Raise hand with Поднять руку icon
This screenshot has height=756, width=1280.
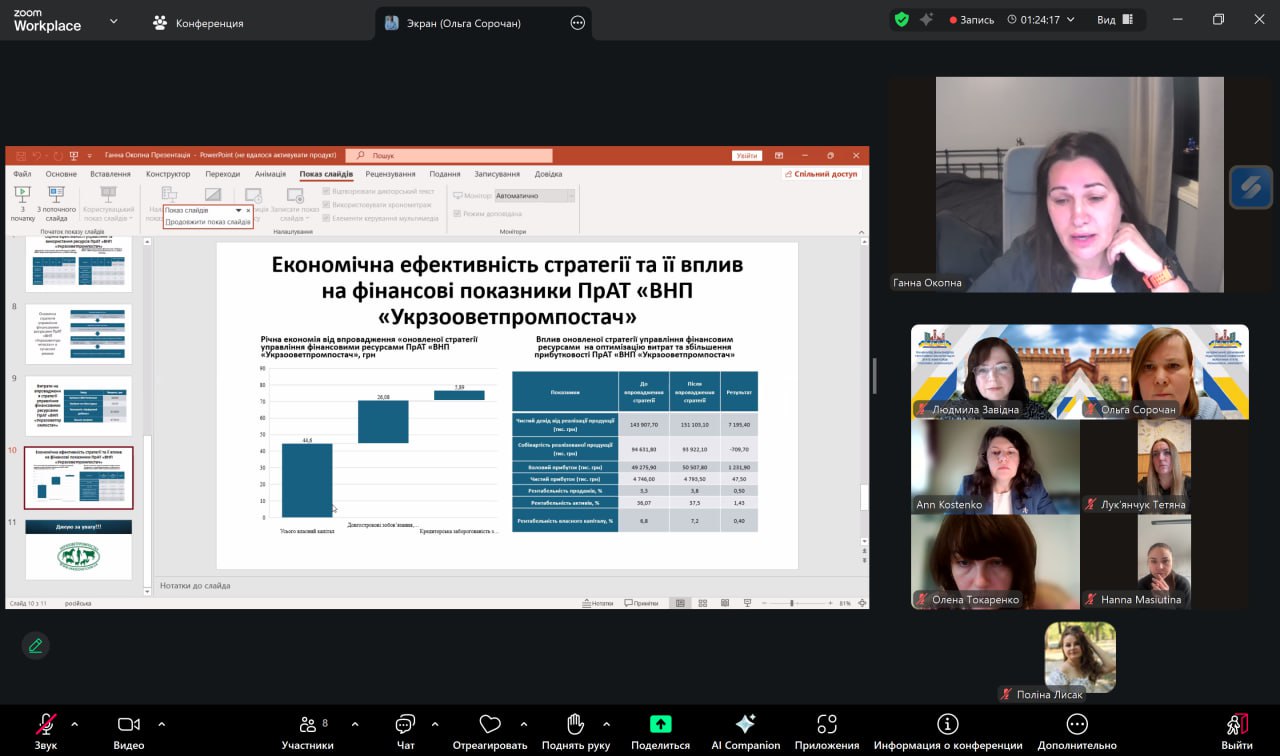(x=575, y=725)
